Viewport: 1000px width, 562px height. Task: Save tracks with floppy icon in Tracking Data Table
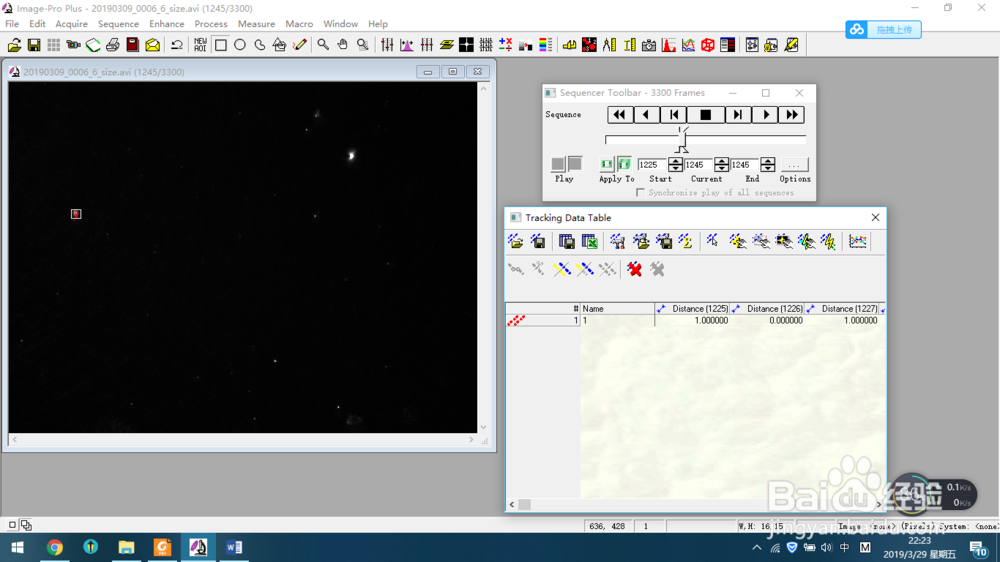538,241
